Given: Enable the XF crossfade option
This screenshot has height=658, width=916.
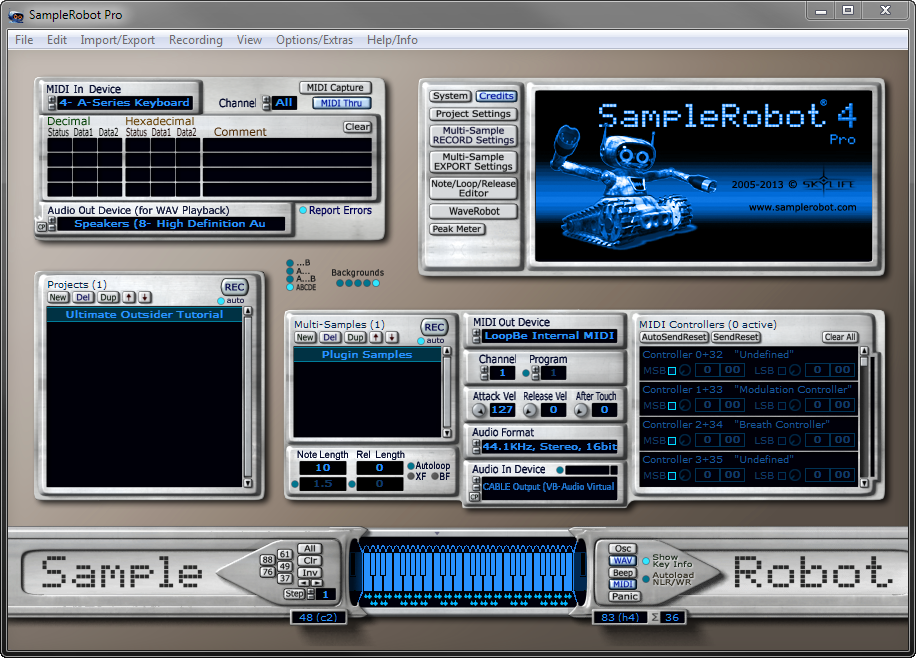Looking at the screenshot, I should (411, 476).
